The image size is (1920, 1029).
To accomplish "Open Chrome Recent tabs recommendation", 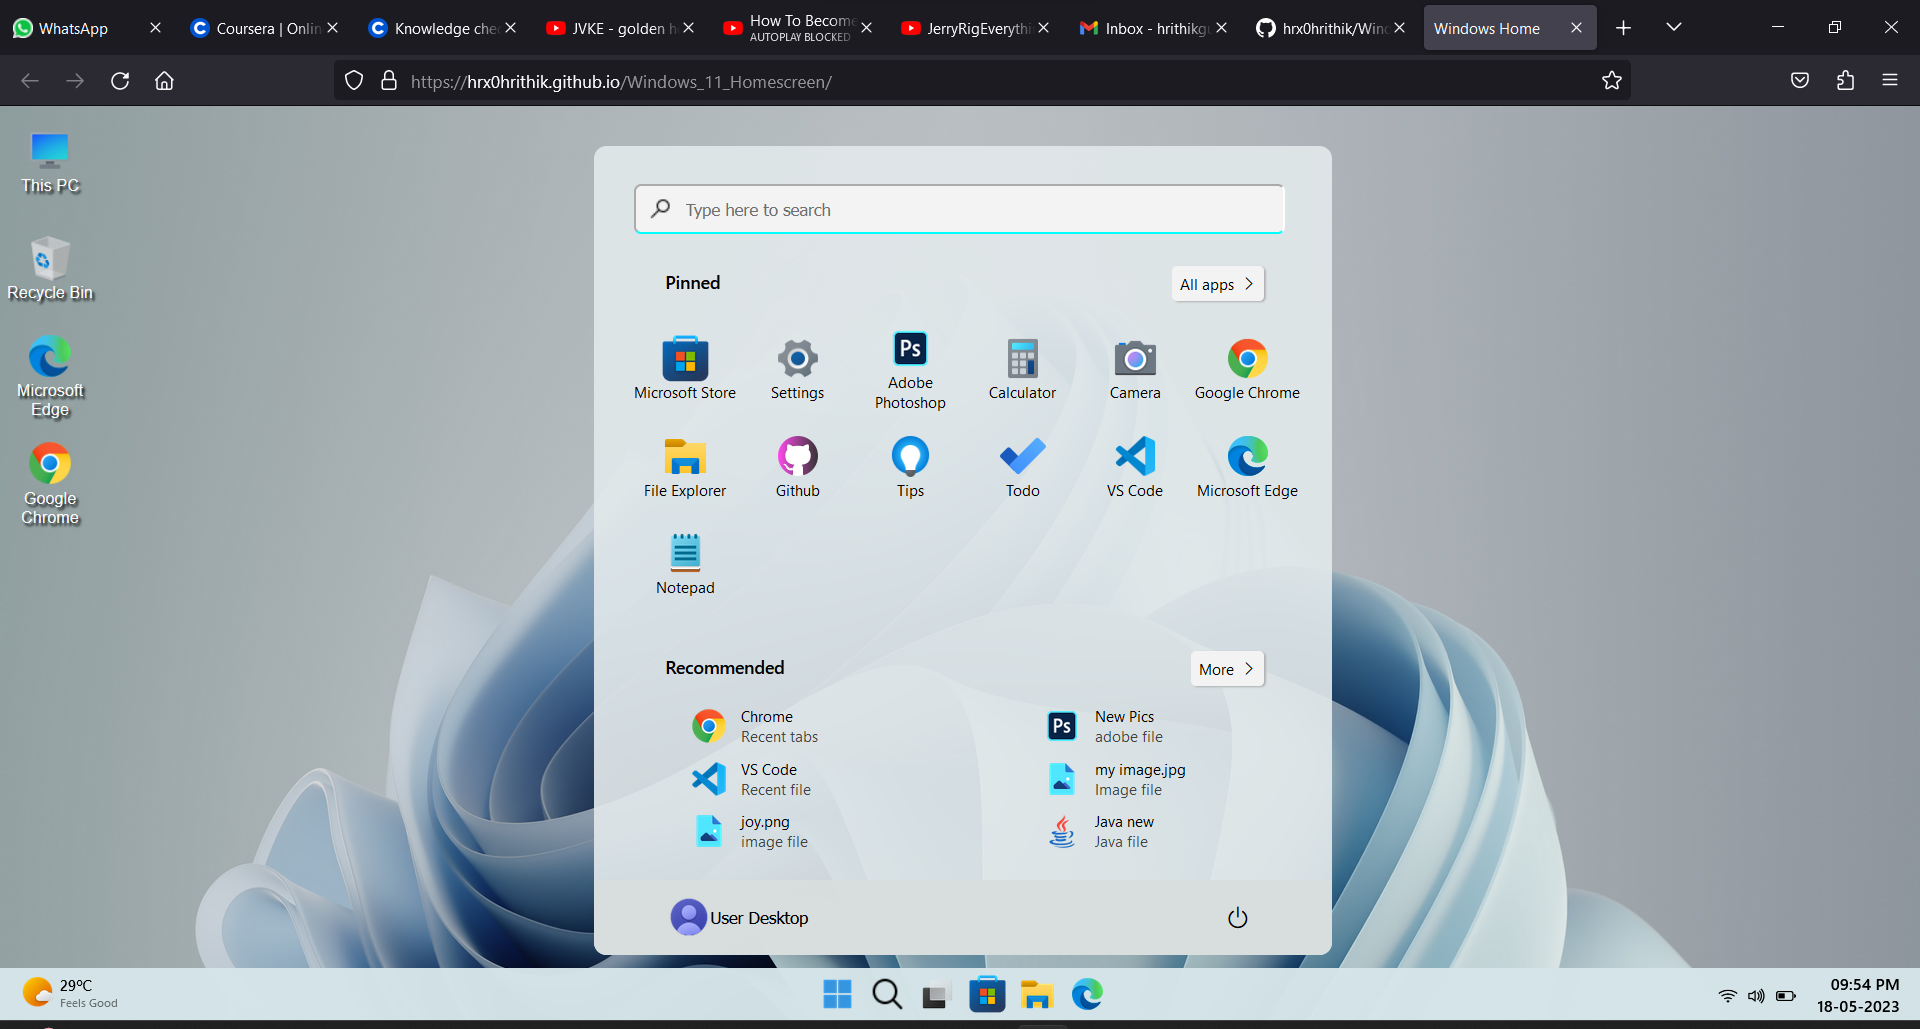I will (755, 726).
